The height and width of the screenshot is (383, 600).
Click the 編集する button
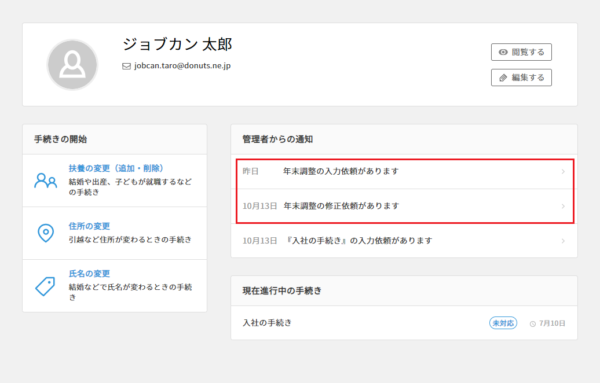click(x=521, y=78)
